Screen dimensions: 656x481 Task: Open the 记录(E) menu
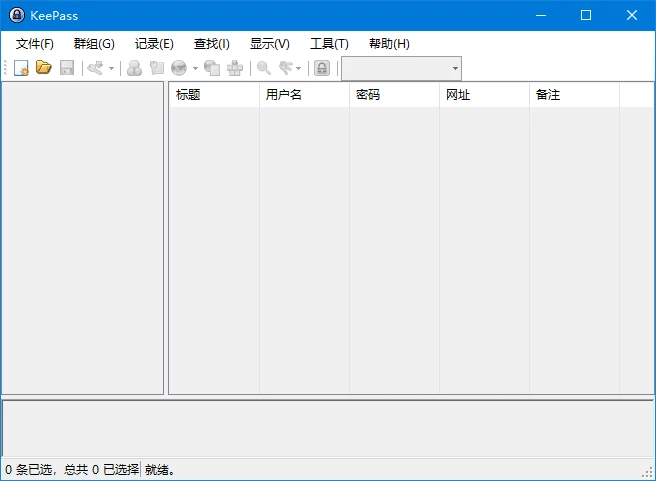pyautogui.click(x=154, y=43)
